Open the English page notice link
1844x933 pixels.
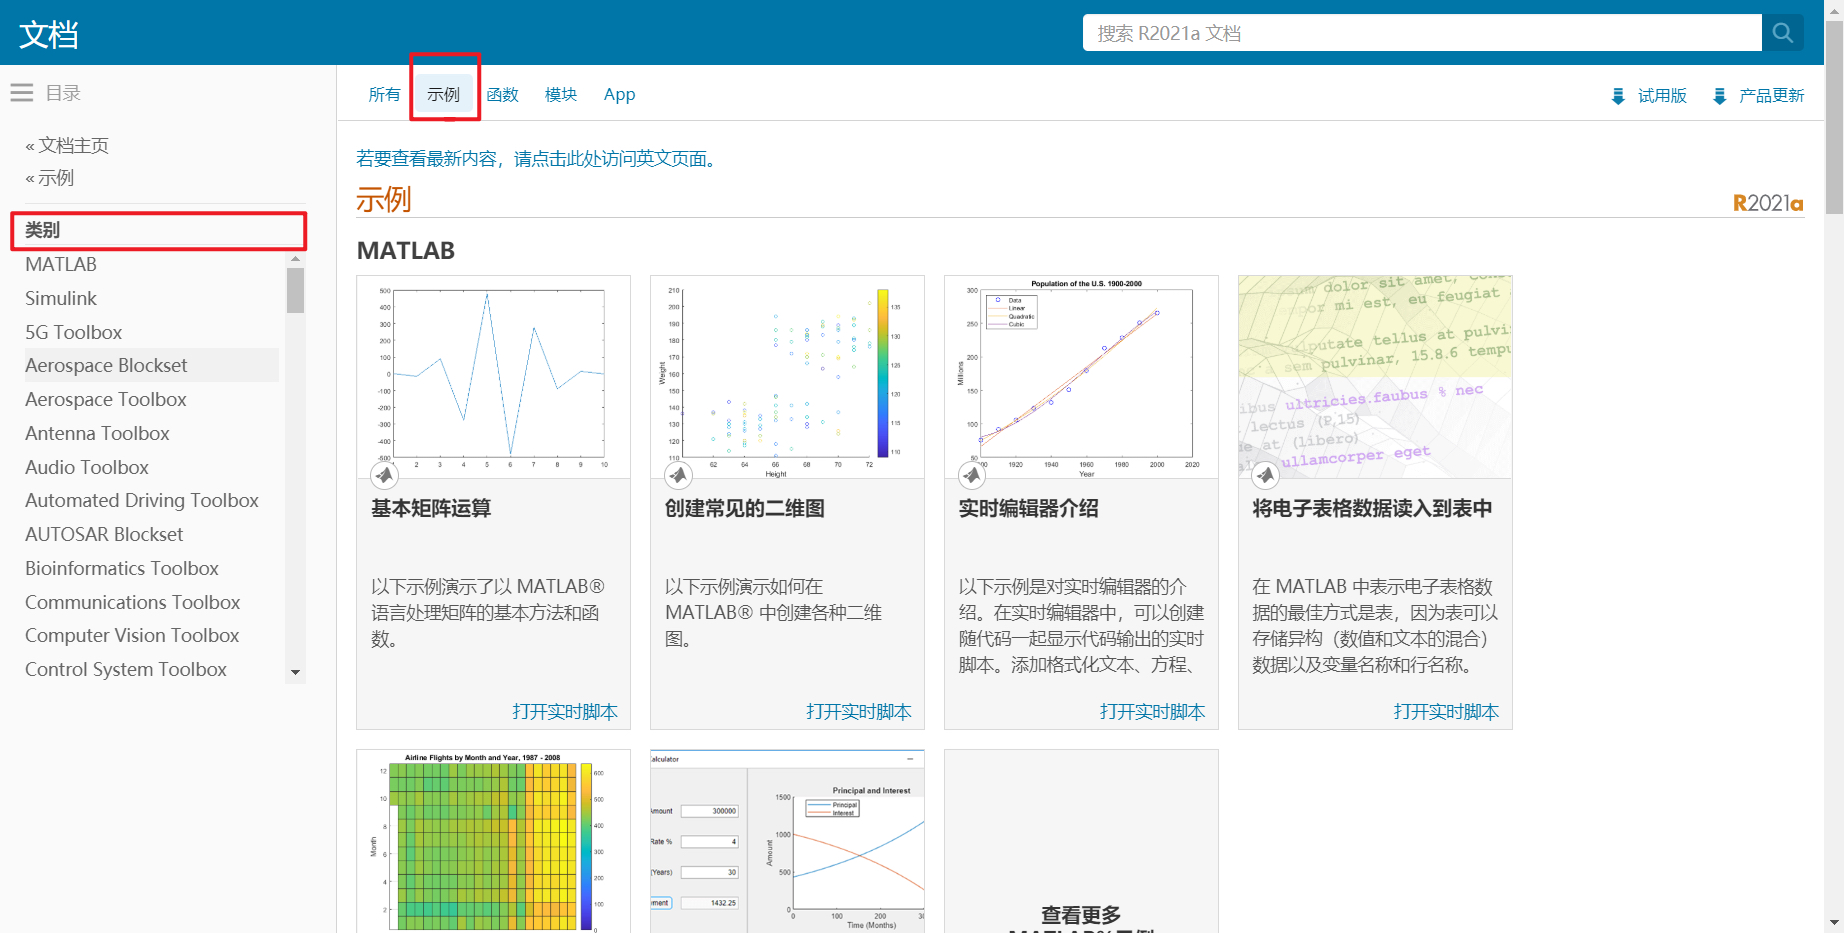[539, 159]
